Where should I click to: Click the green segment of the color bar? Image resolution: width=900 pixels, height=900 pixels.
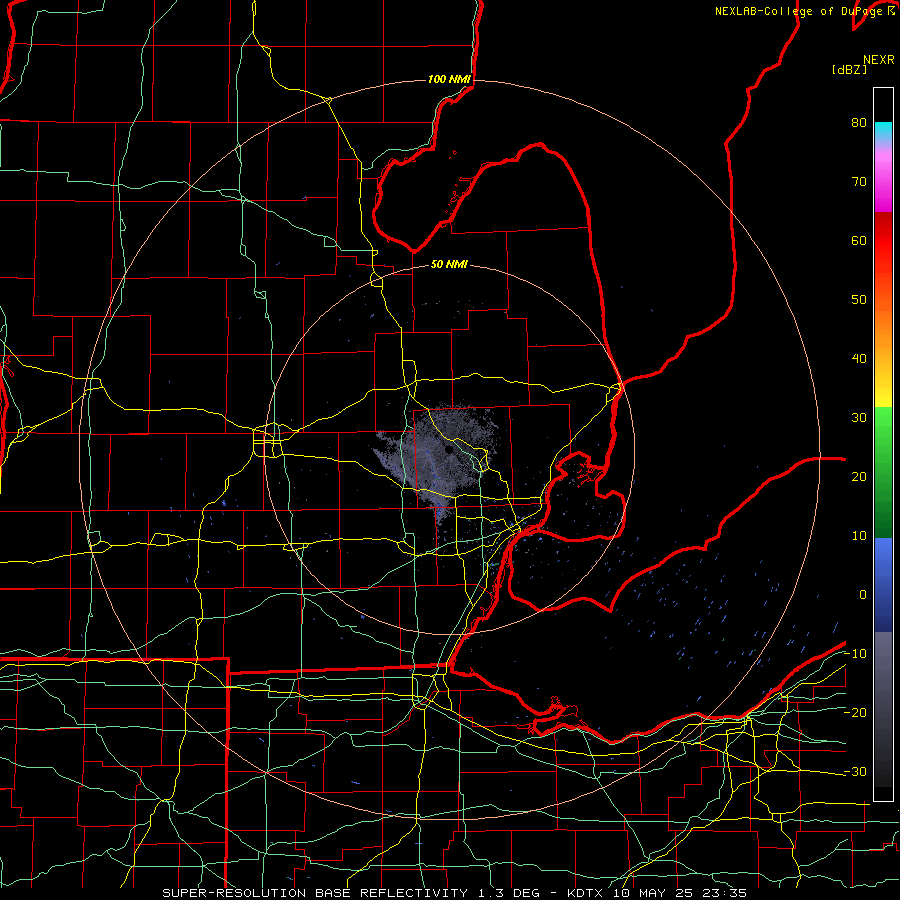pyautogui.click(x=883, y=472)
